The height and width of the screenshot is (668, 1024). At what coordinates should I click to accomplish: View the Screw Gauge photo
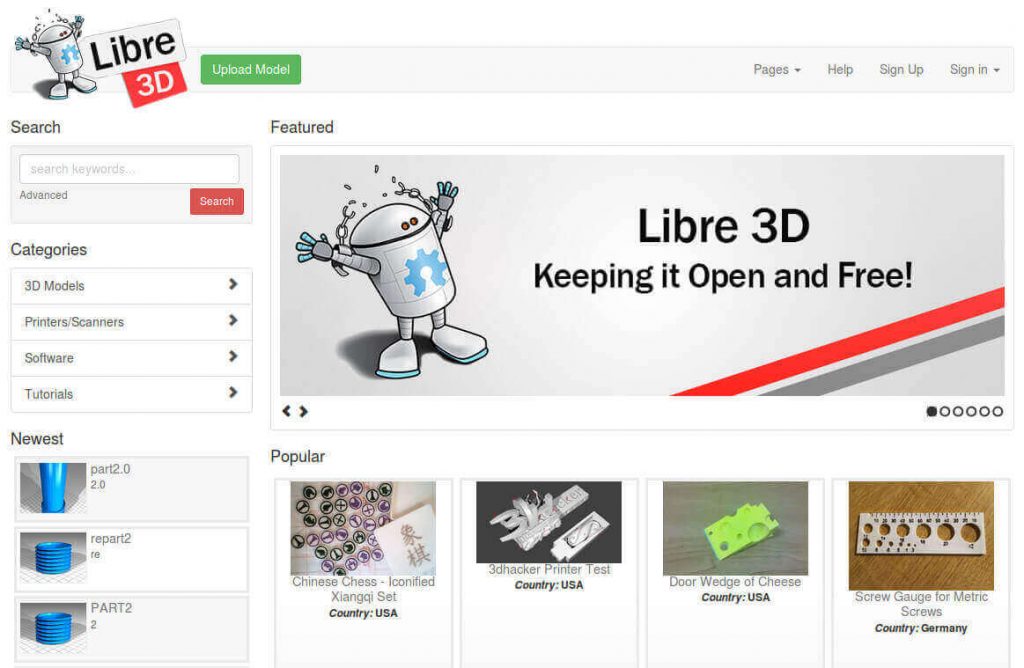(x=921, y=536)
